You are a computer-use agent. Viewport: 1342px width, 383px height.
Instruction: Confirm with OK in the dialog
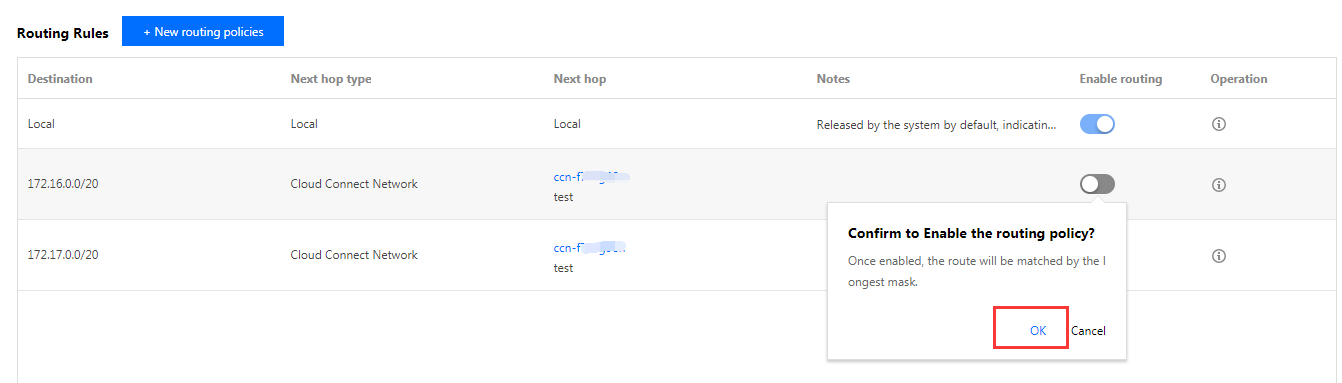1038,331
